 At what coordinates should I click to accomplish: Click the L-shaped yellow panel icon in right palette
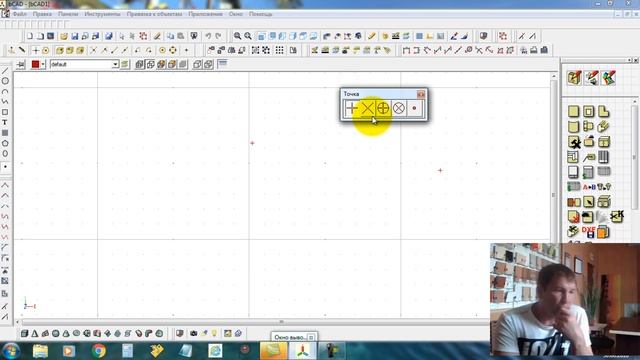pyautogui.click(x=604, y=111)
